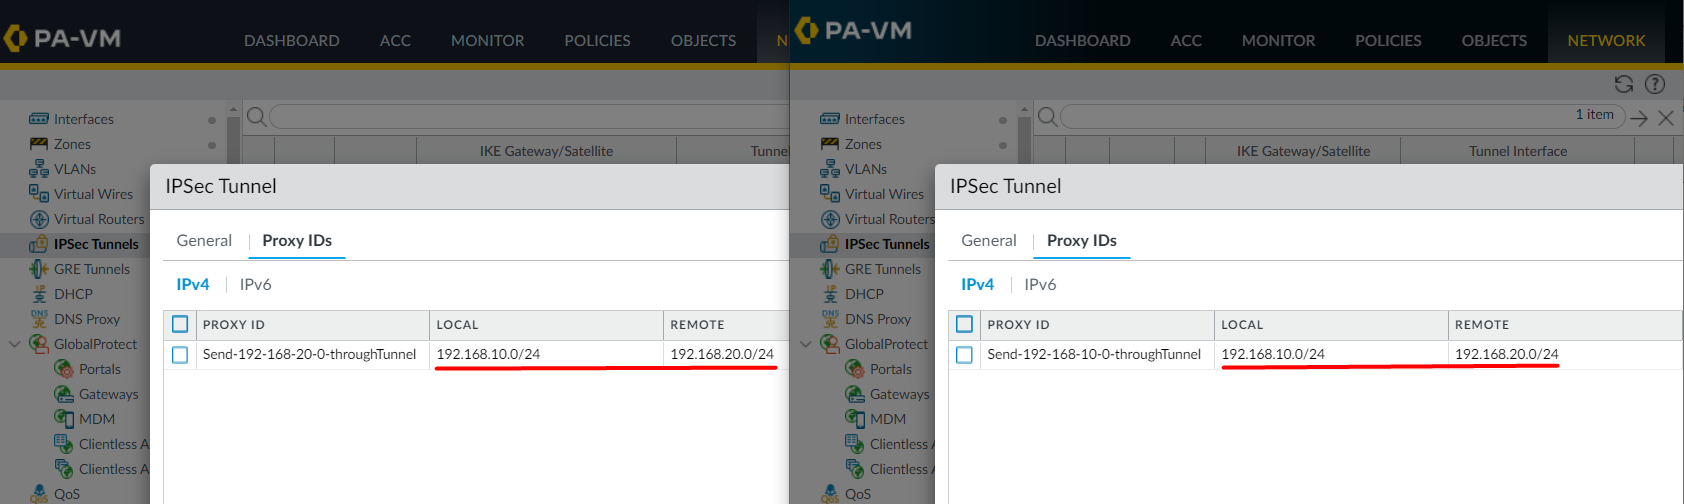
Task: Open DHCP in right window sidebar
Action: tap(864, 294)
